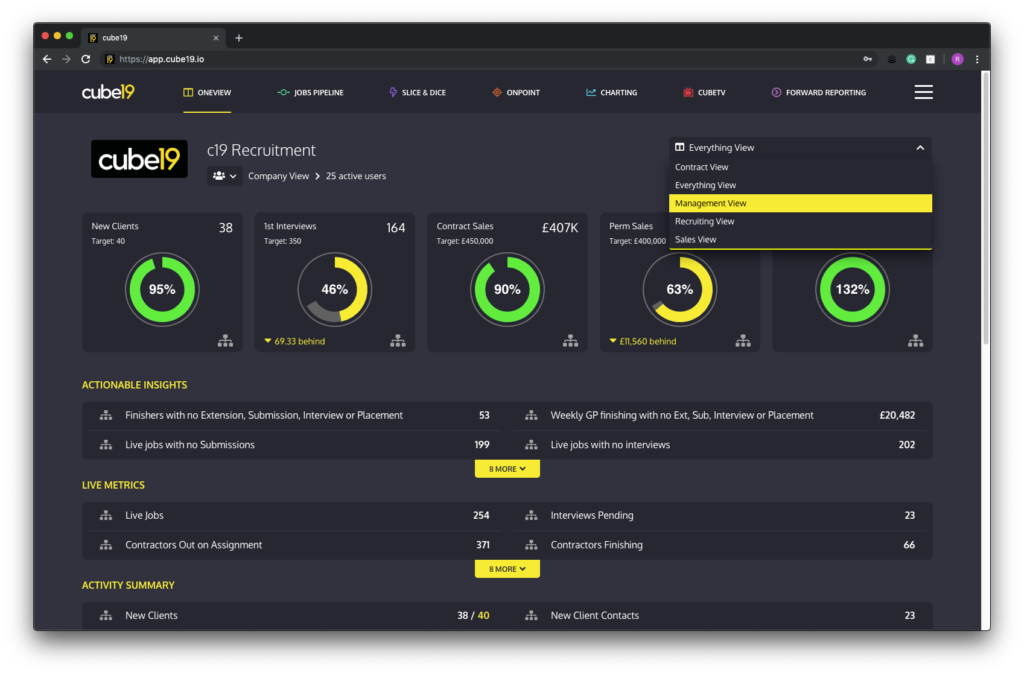
Task: Open Forward Reporting tab
Action: click(x=819, y=93)
